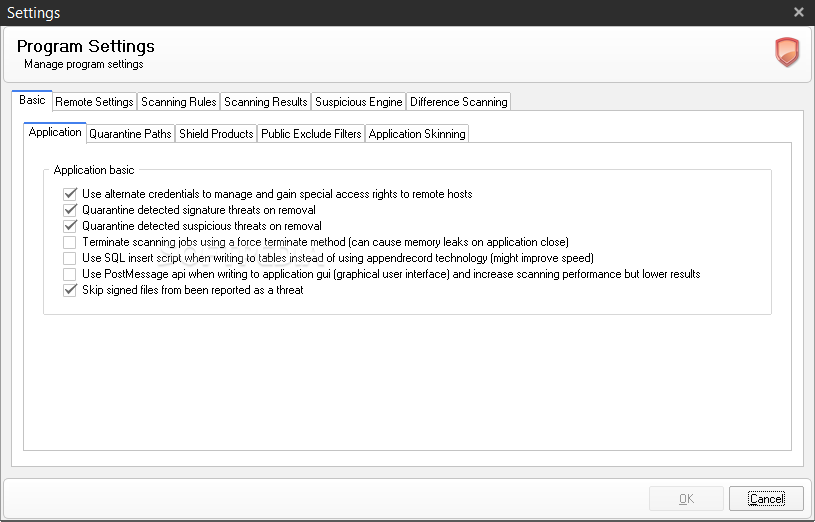The image size is (815, 522).
Task: Toggle alternate credentials for remote hosts checkbox
Action: point(70,194)
